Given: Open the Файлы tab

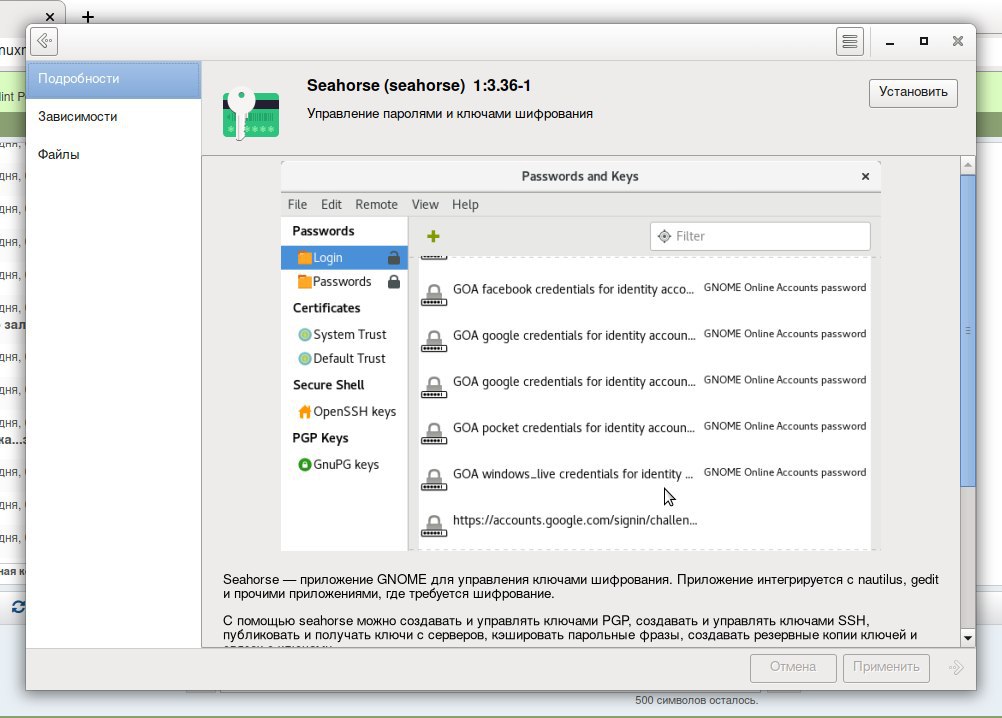Looking at the screenshot, I should (114, 155).
